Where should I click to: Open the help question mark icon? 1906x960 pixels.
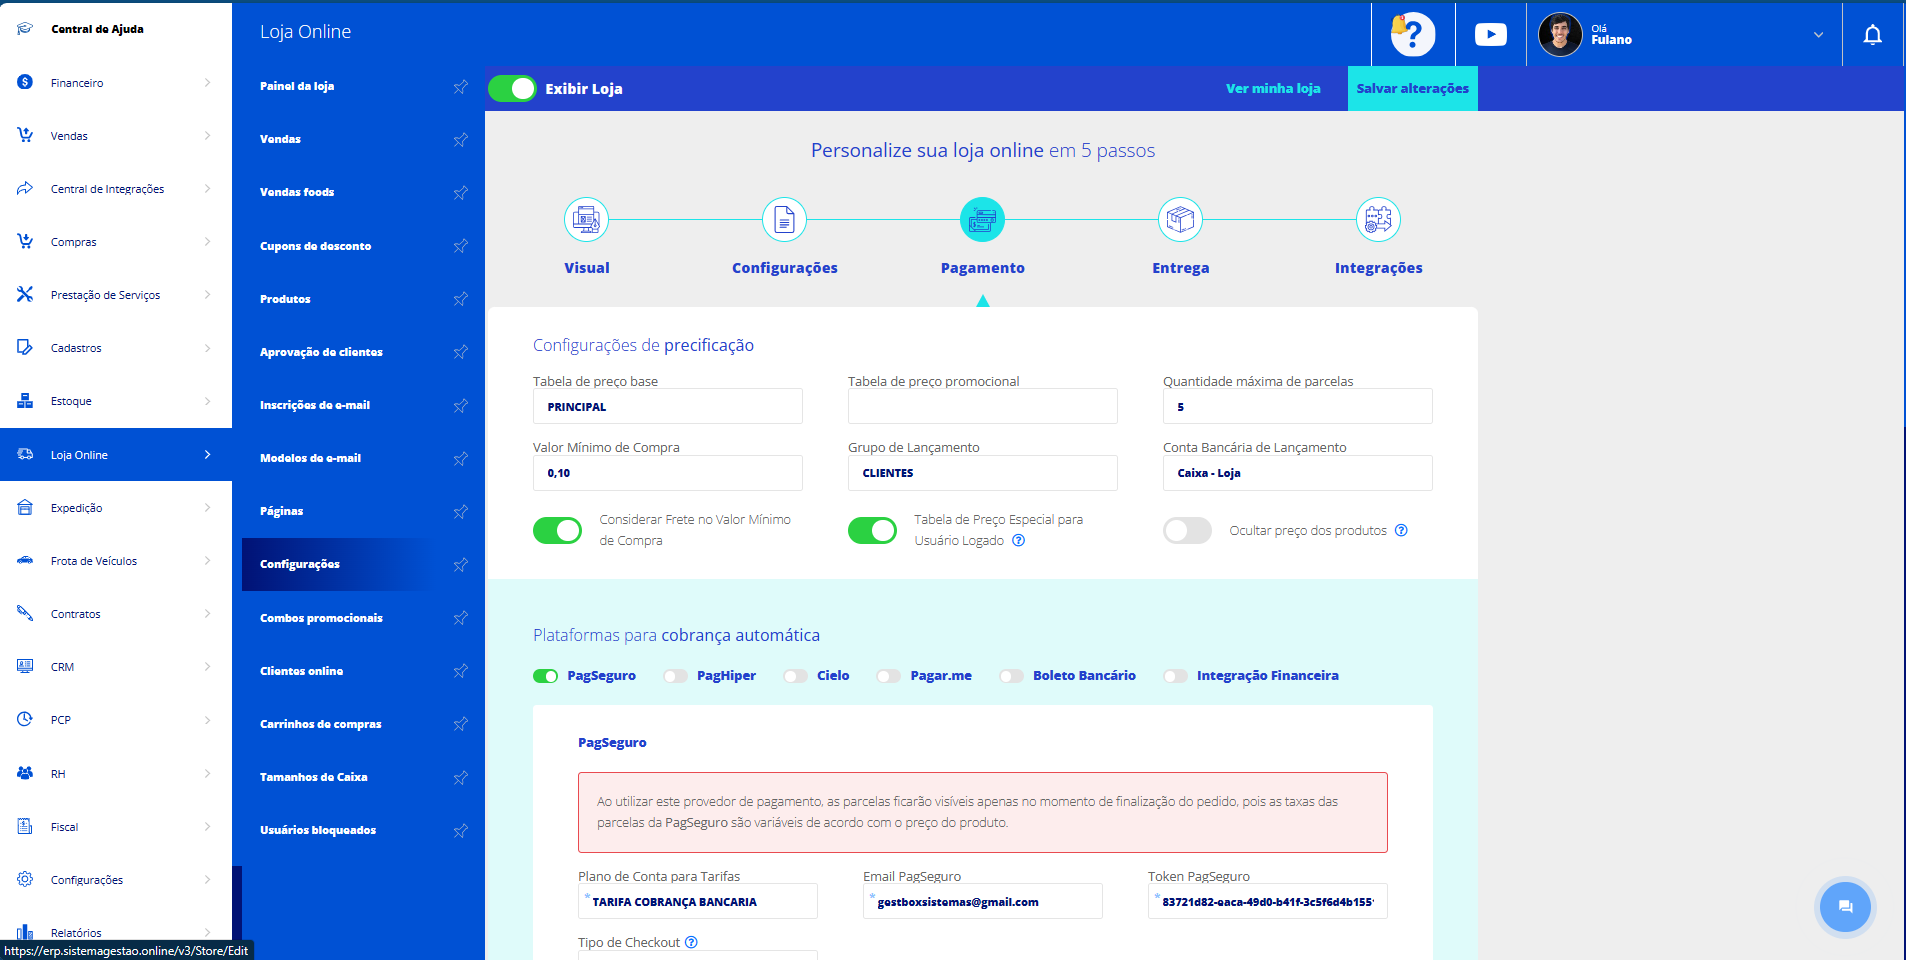1413,35
